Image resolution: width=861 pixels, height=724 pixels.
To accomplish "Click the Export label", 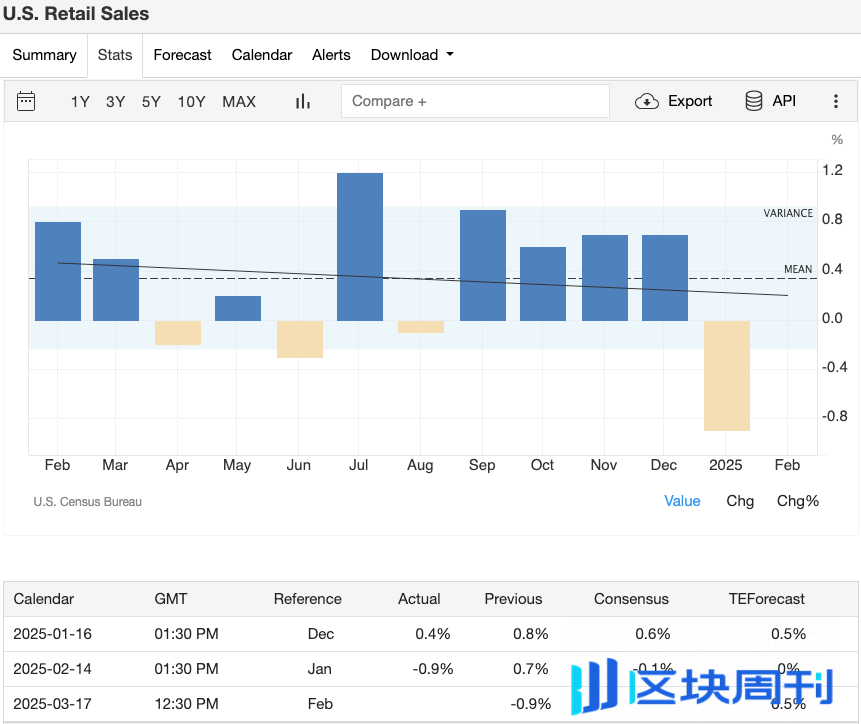I will 690,101.
